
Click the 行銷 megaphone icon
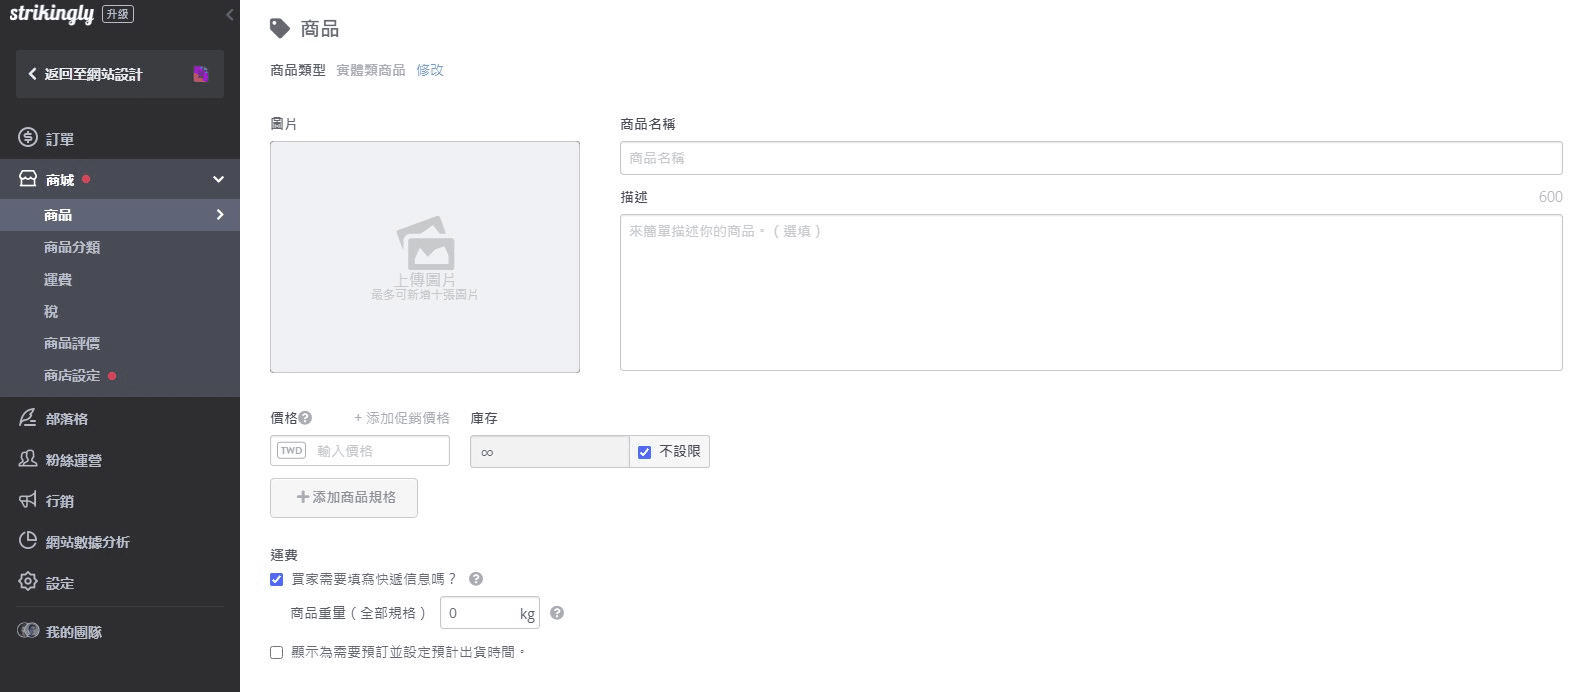28,500
